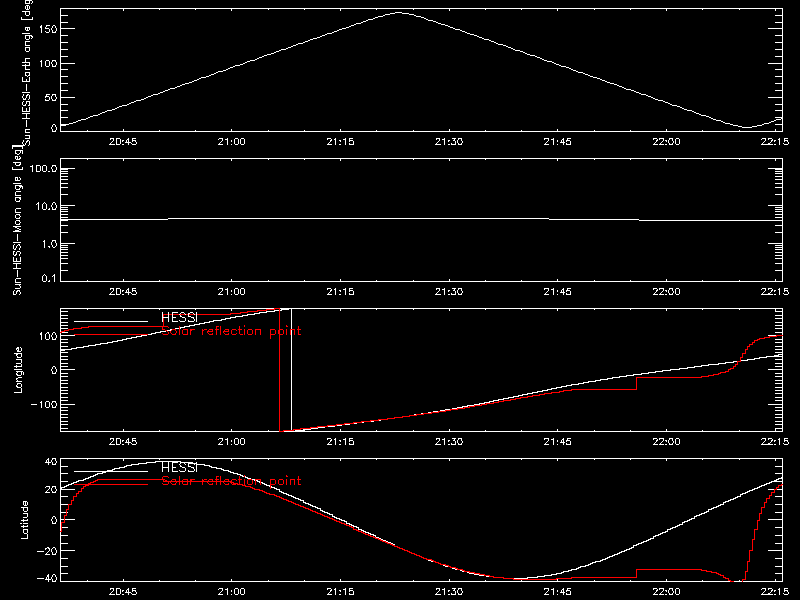Image resolution: width=800 pixels, height=600 pixels.
Task: Click the -100 tick on Longitude axis
Action: click(x=44, y=404)
